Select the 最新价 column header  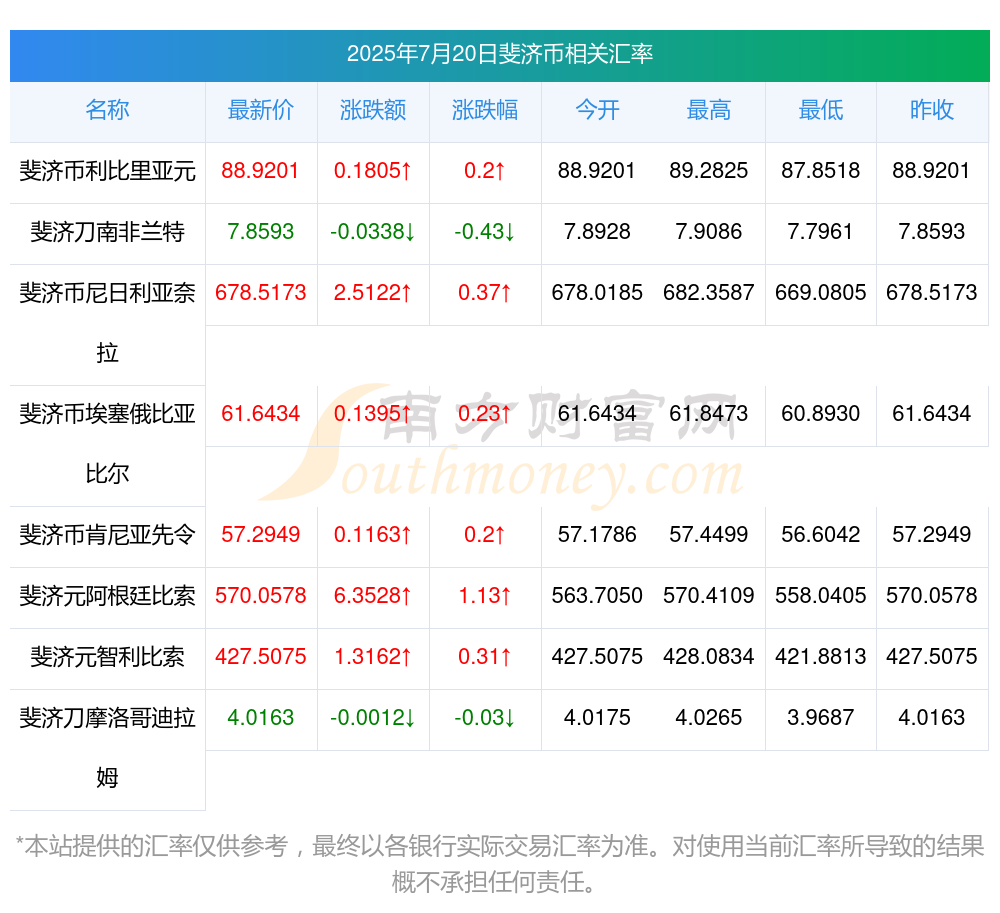pos(261,110)
